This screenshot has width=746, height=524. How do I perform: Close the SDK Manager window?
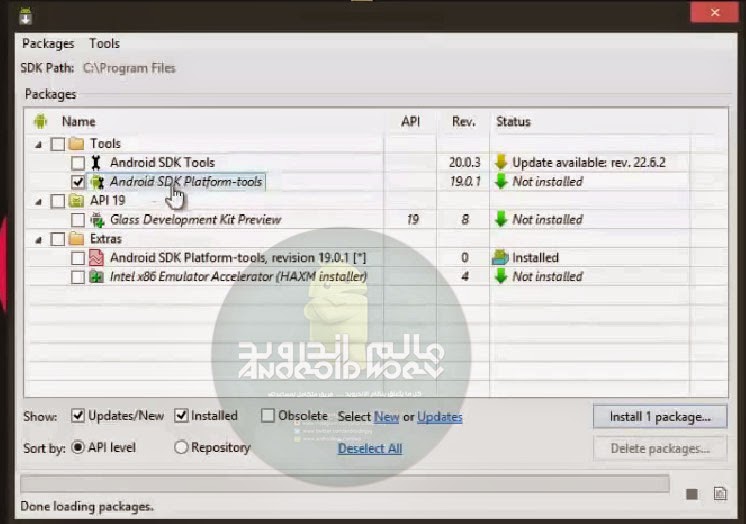(x=715, y=12)
